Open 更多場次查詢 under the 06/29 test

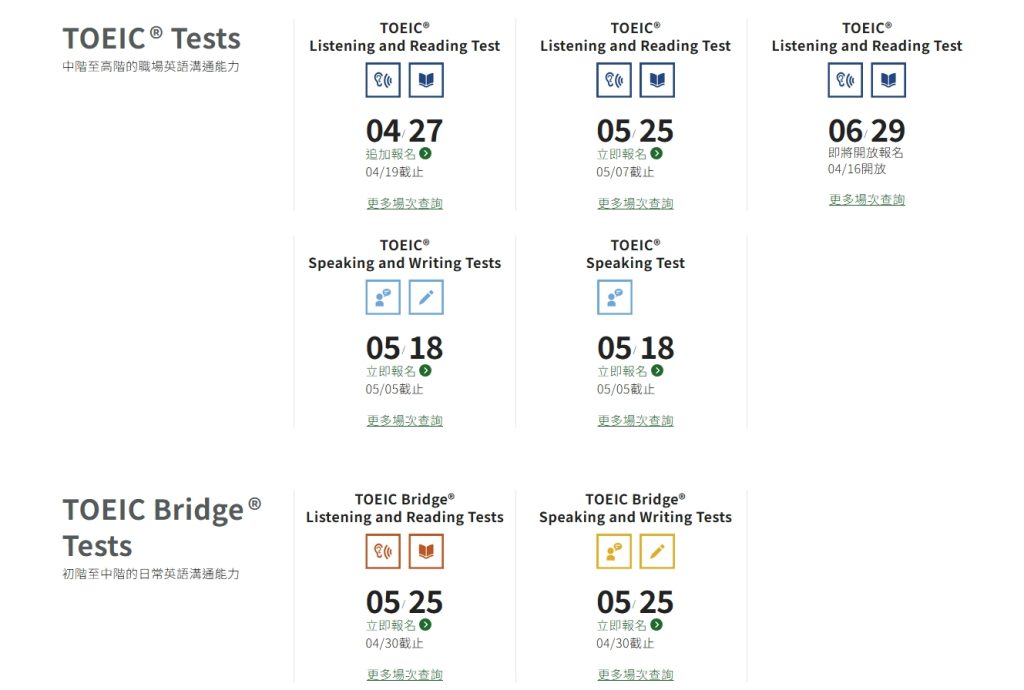tap(866, 200)
